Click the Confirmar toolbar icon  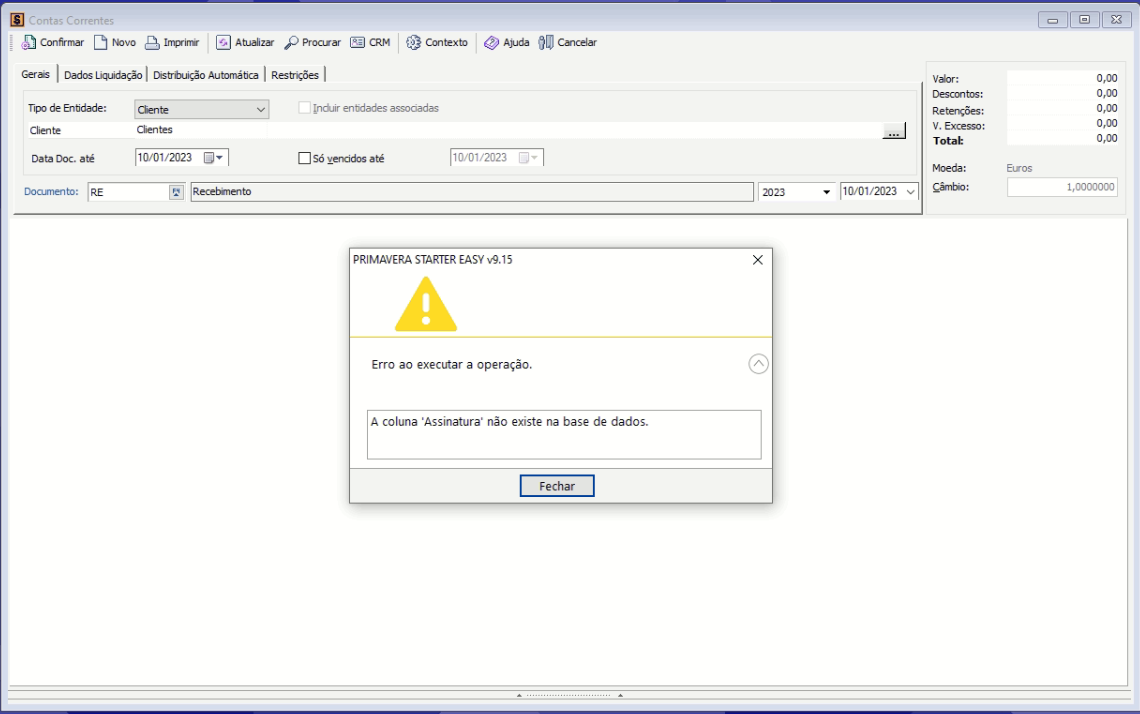point(28,43)
